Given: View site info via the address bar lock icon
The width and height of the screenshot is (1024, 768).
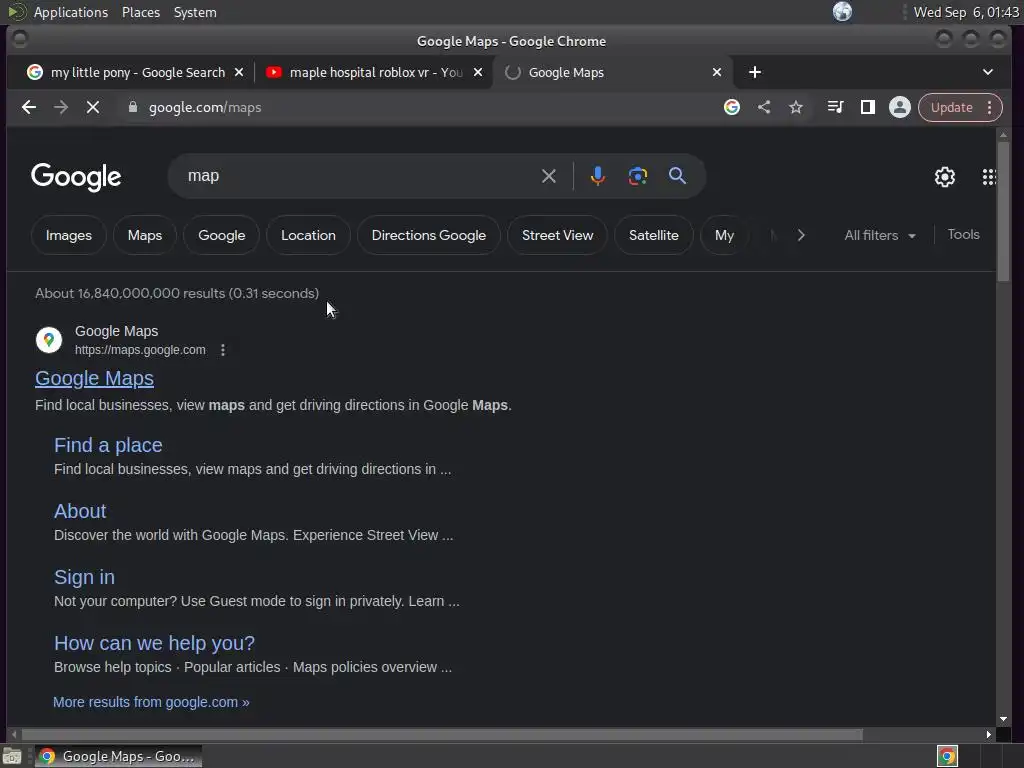Looking at the screenshot, I should [x=133, y=107].
